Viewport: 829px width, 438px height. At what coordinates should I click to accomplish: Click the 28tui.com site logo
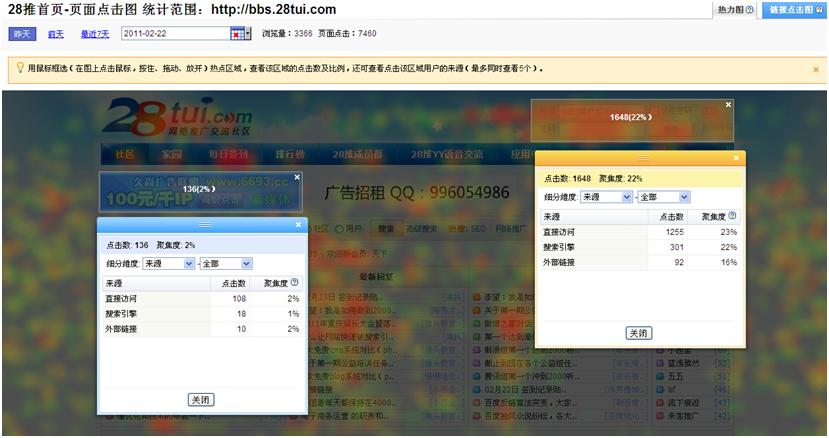pyautogui.click(x=178, y=116)
